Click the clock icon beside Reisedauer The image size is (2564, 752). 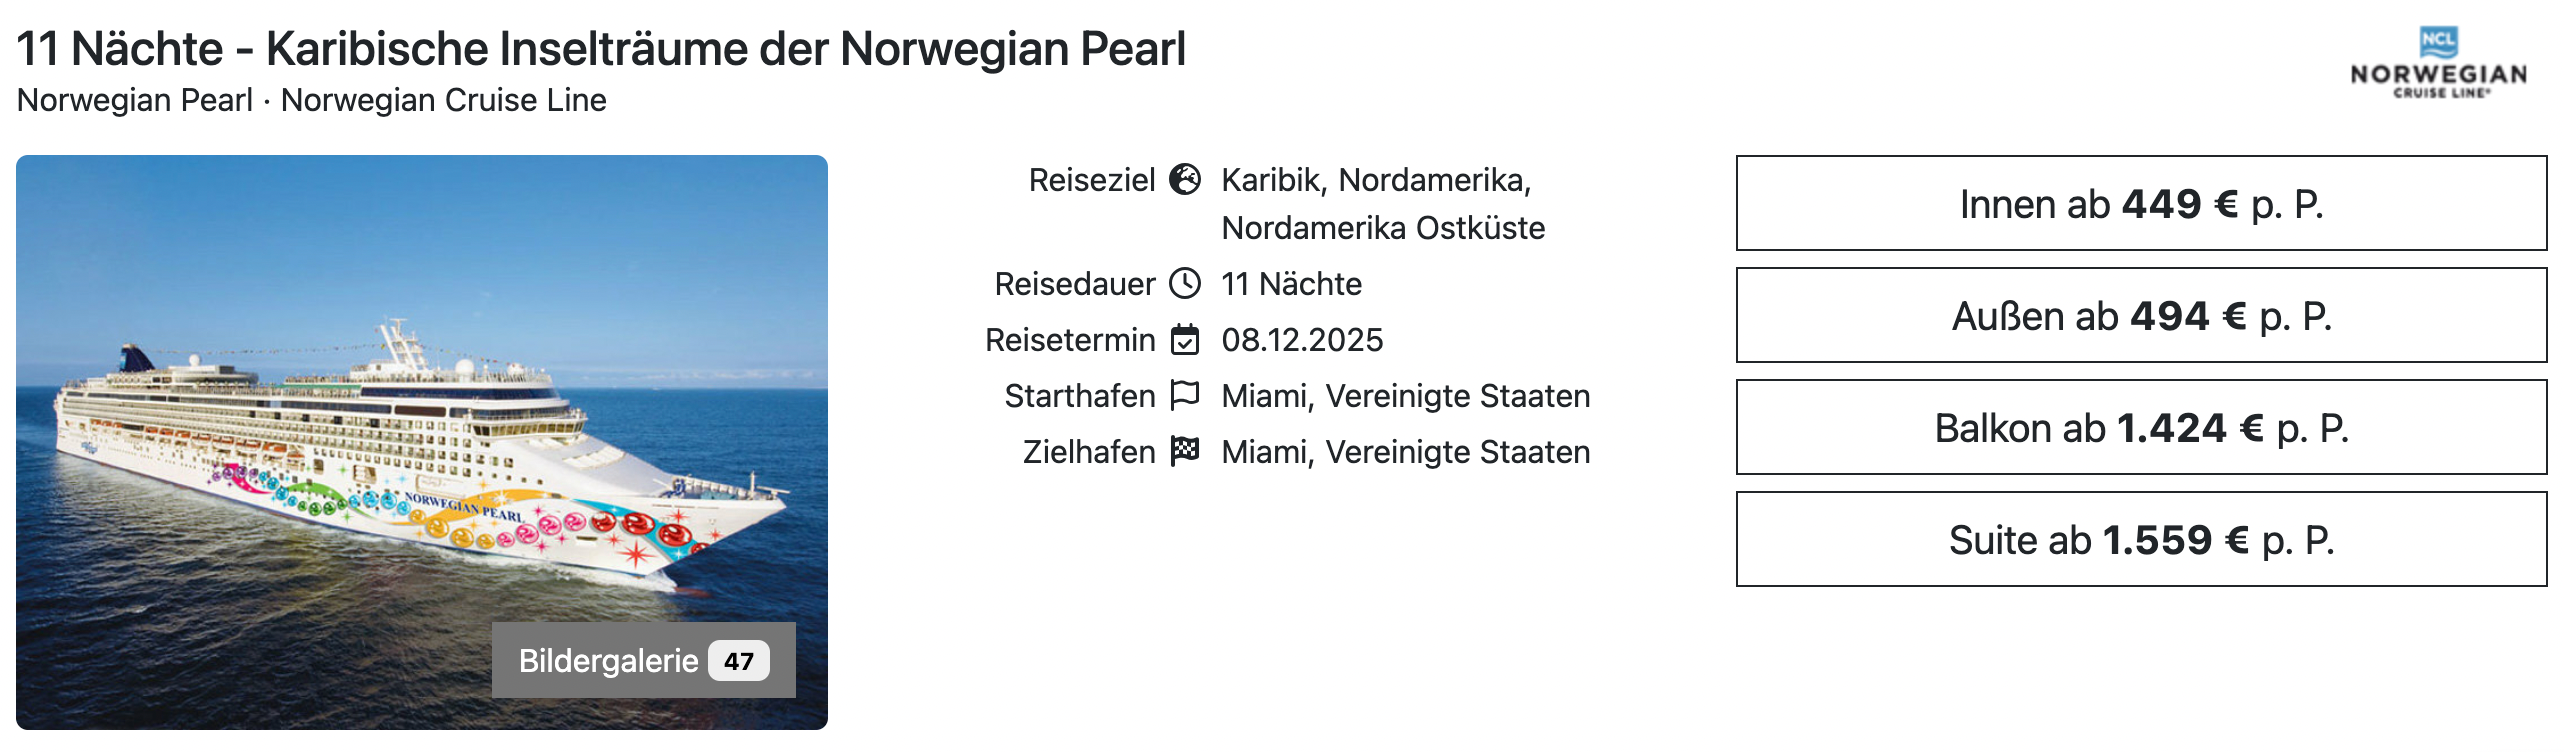click(x=1186, y=283)
